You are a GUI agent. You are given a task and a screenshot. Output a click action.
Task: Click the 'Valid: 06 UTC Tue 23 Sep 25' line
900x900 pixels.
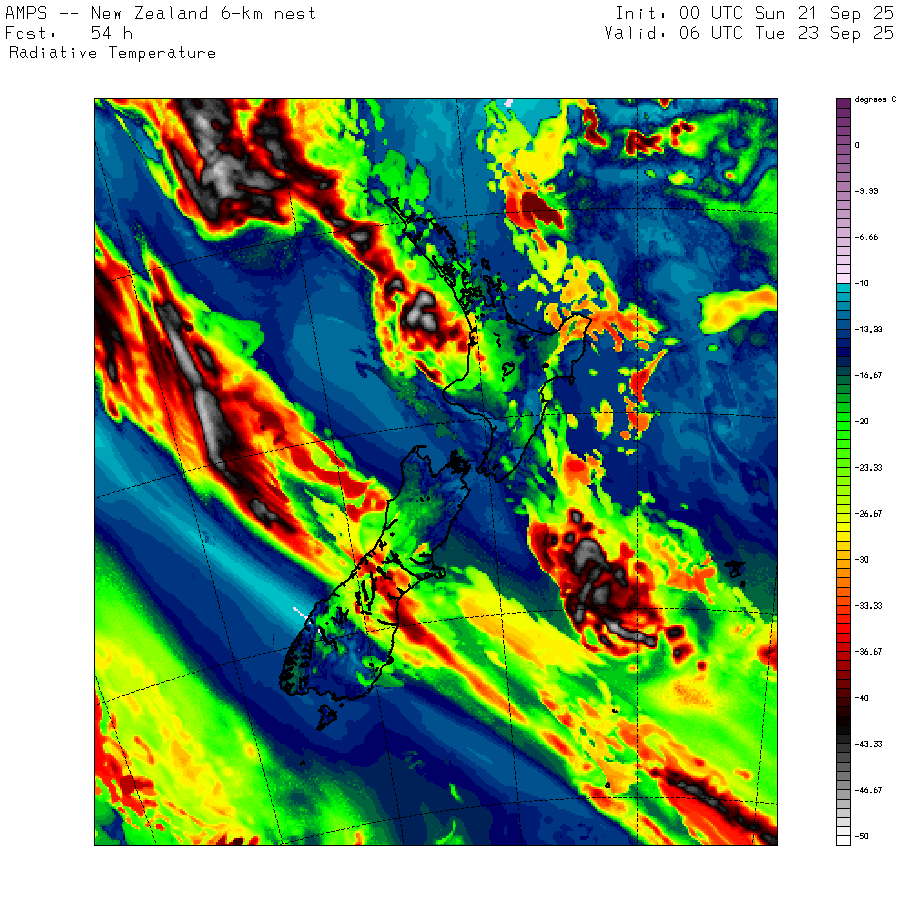[749, 33]
